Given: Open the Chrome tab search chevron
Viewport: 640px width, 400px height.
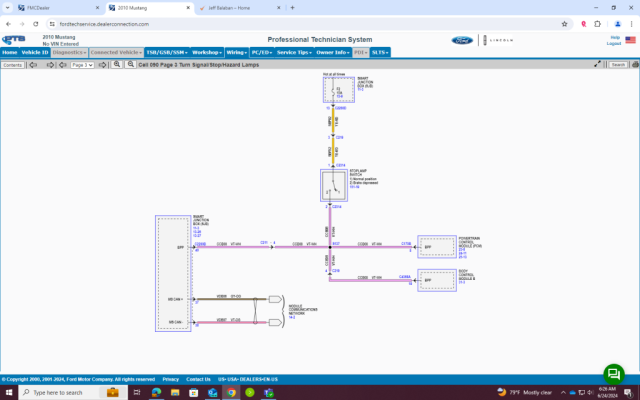Looking at the screenshot, I should [7, 8].
